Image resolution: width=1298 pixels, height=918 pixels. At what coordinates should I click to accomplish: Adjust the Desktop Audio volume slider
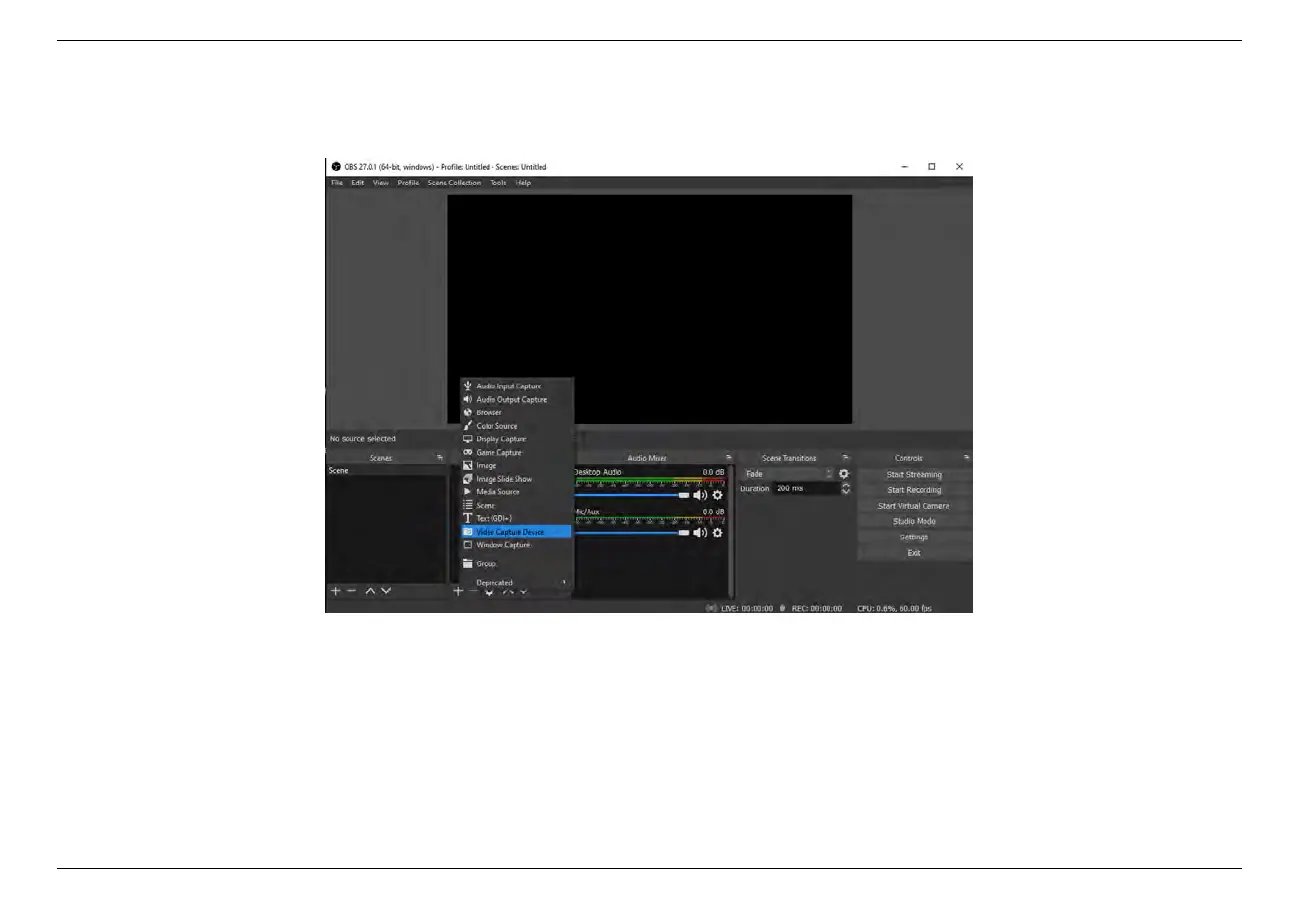(634, 495)
